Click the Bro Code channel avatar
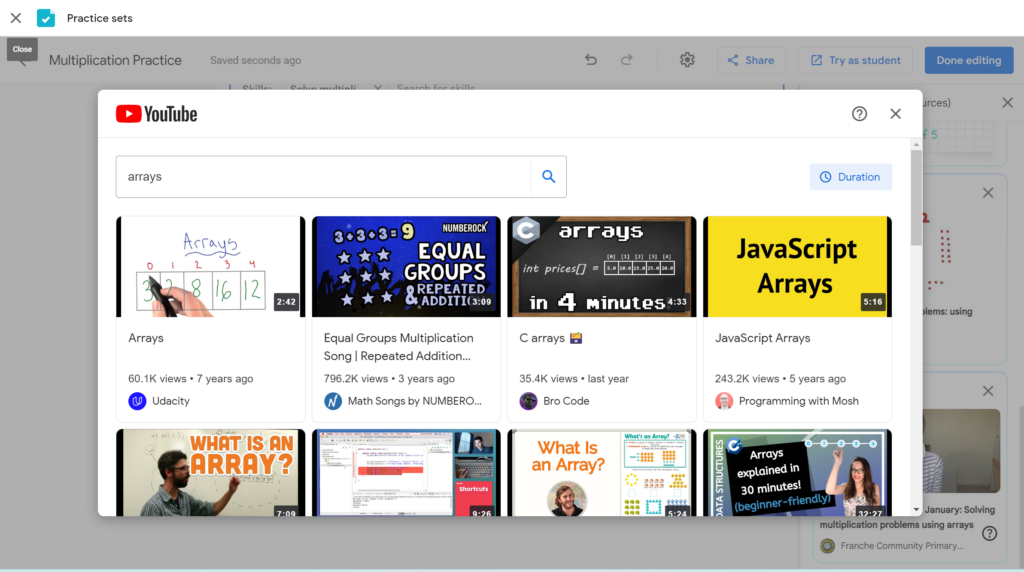The image size is (1024, 572). (528, 401)
